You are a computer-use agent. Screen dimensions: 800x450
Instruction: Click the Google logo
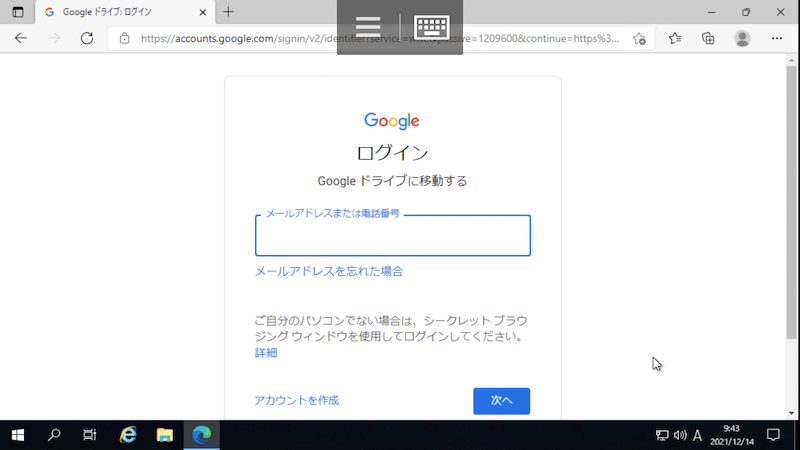pos(392,121)
